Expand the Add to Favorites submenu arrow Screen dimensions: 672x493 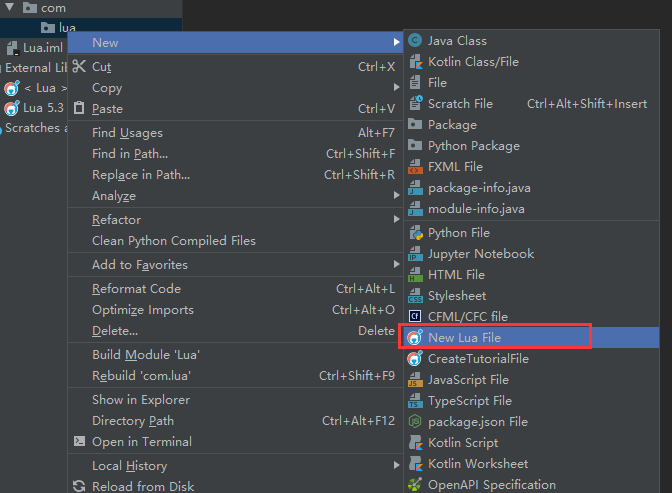click(x=396, y=264)
